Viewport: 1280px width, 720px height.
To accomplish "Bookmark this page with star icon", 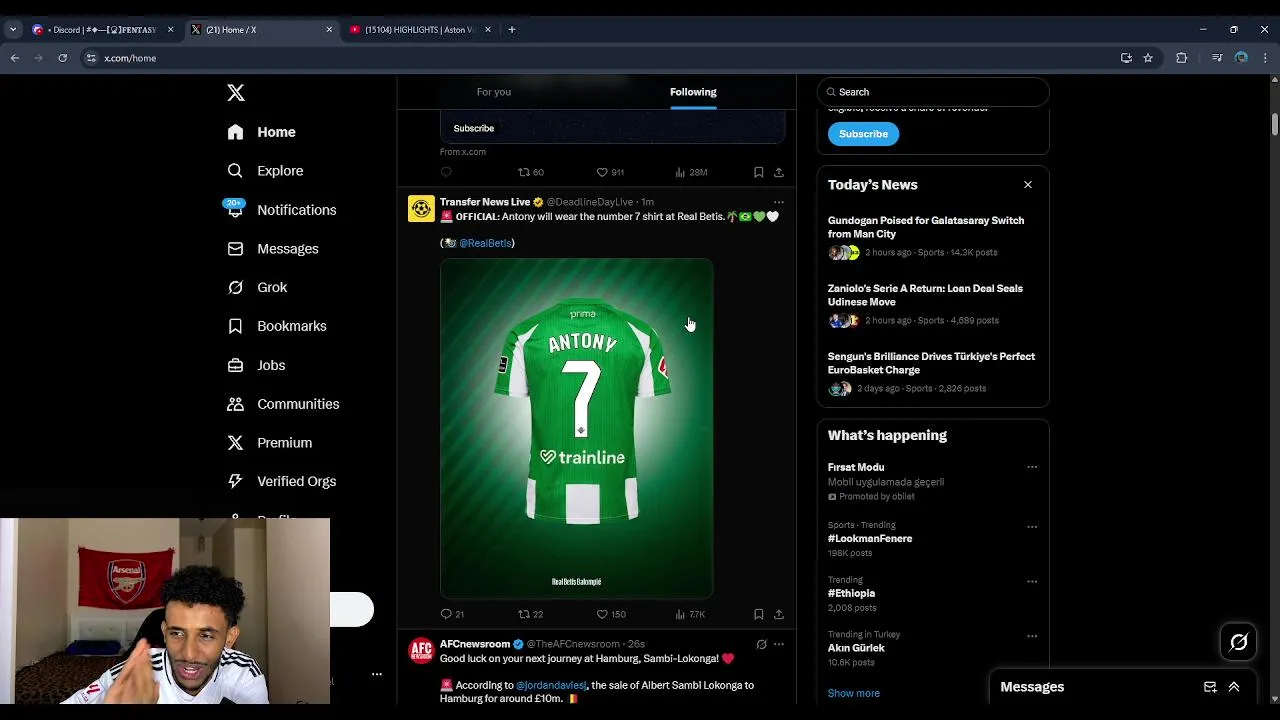I will pyautogui.click(x=1148, y=58).
